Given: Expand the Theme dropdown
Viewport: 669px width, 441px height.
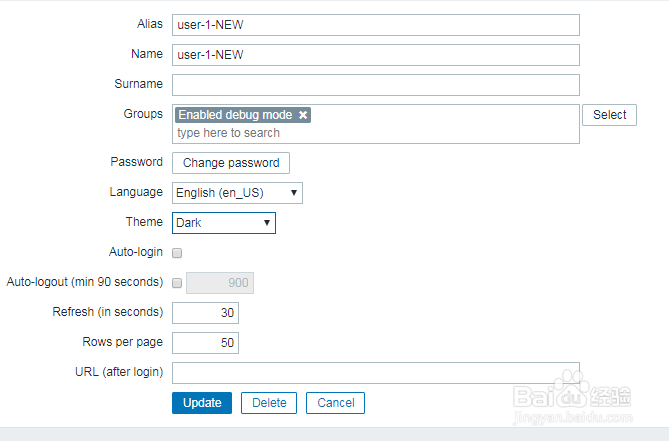Looking at the screenshot, I should click(224, 223).
